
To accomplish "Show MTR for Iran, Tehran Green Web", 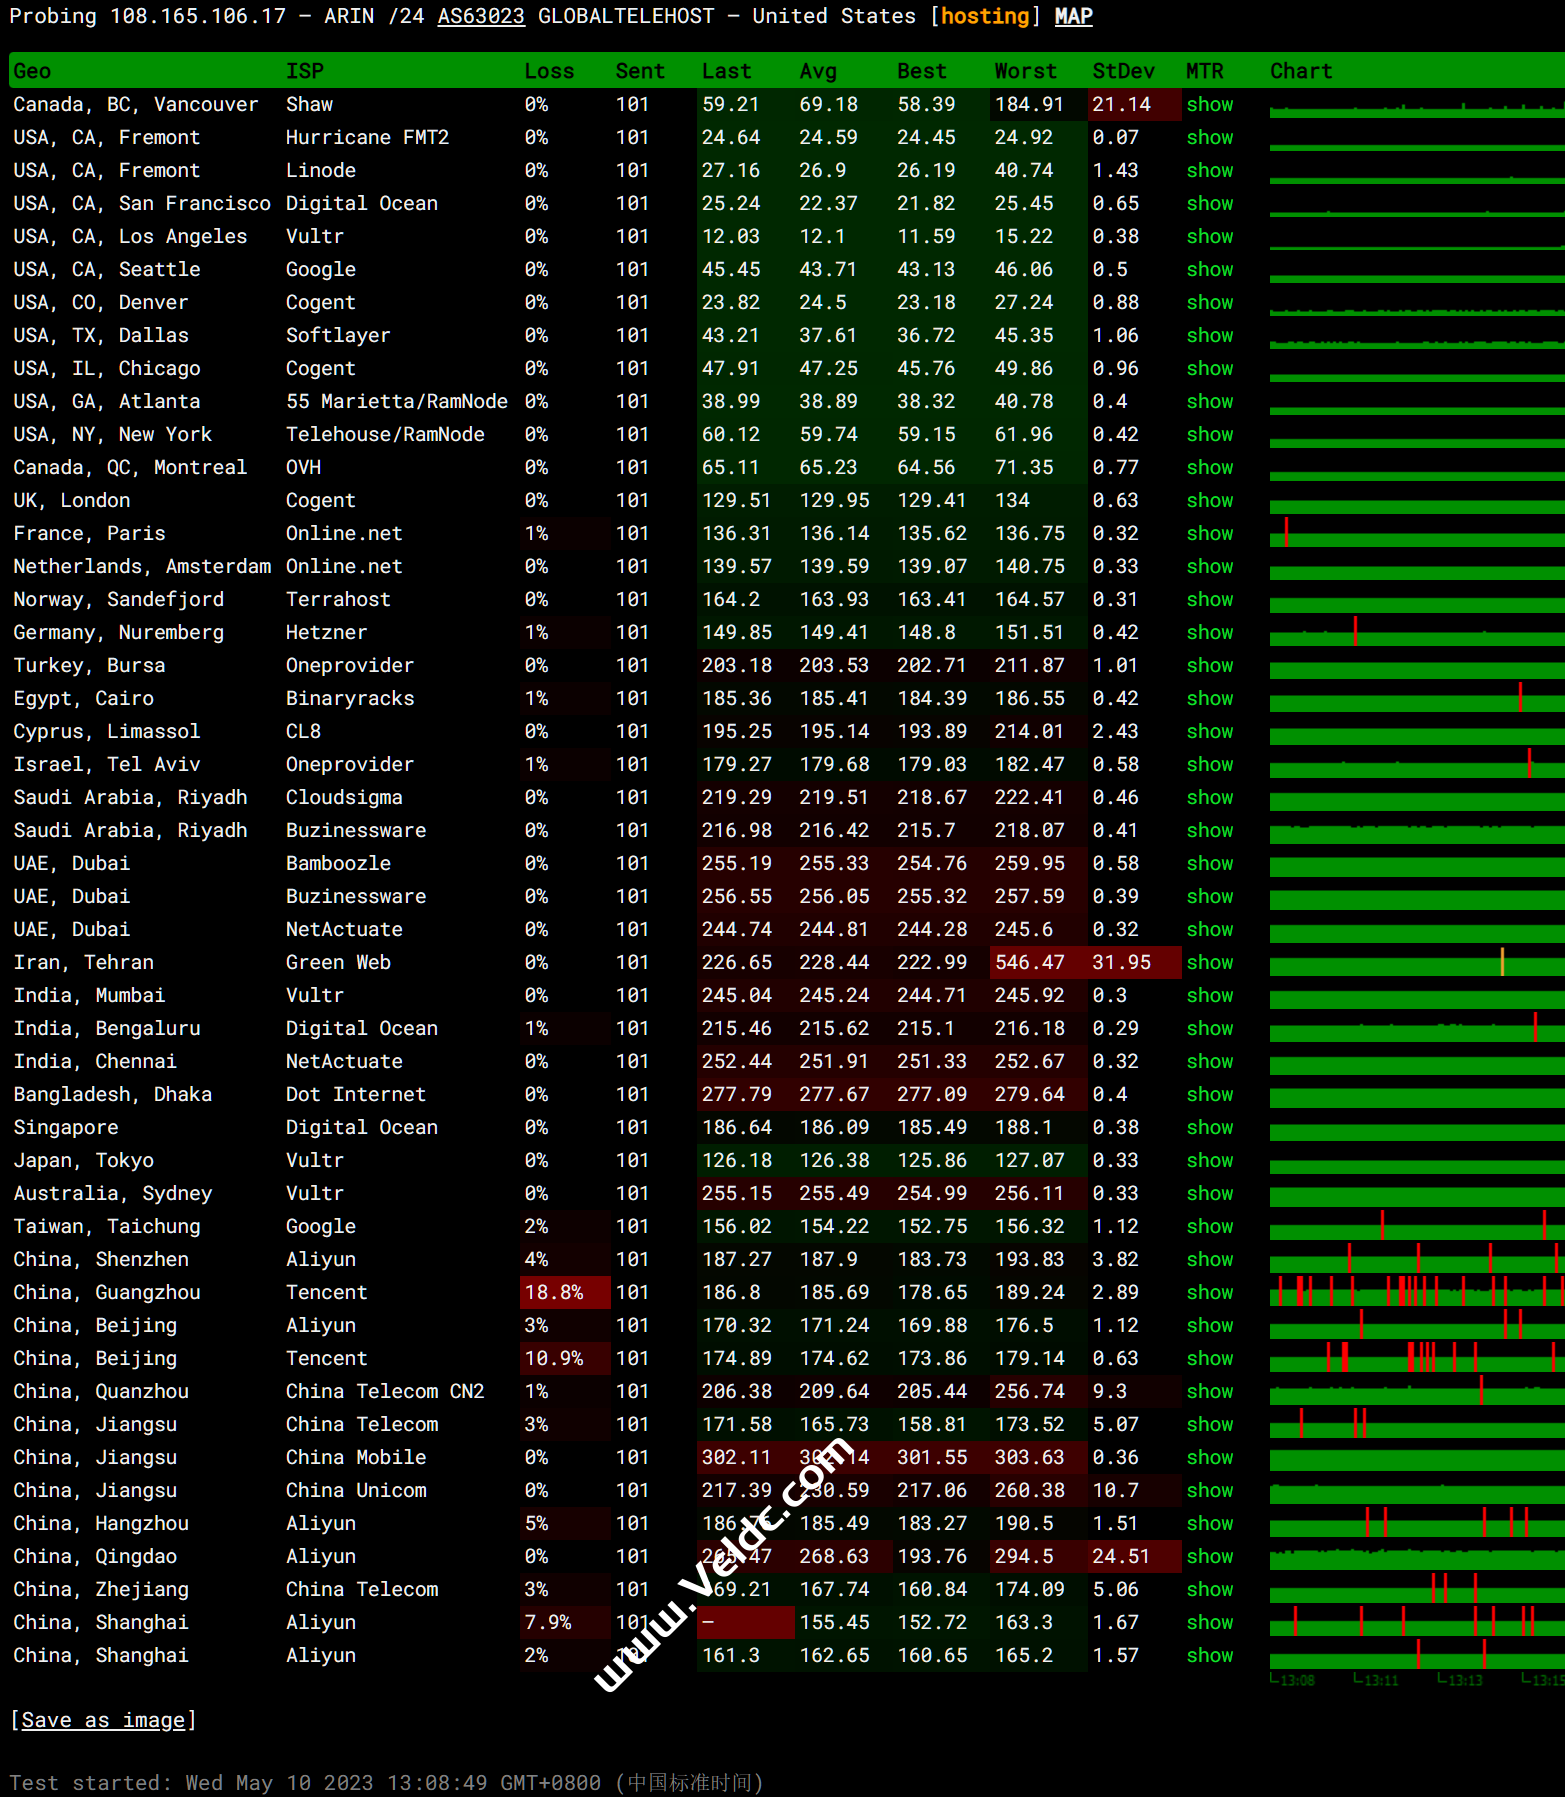I will click(x=1209, y=962).
